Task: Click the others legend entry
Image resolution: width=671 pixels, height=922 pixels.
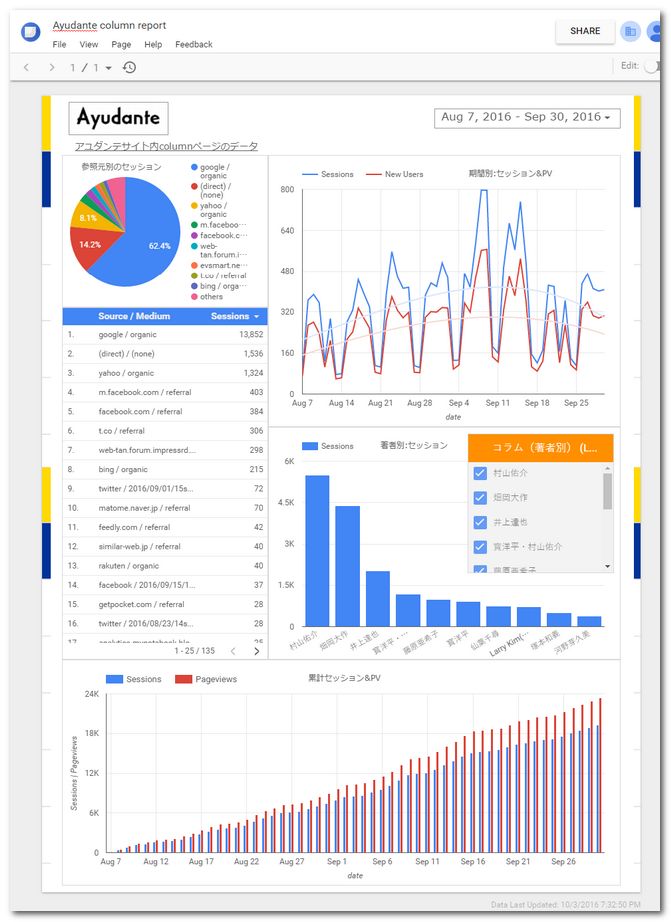Action: click(207, 297)
